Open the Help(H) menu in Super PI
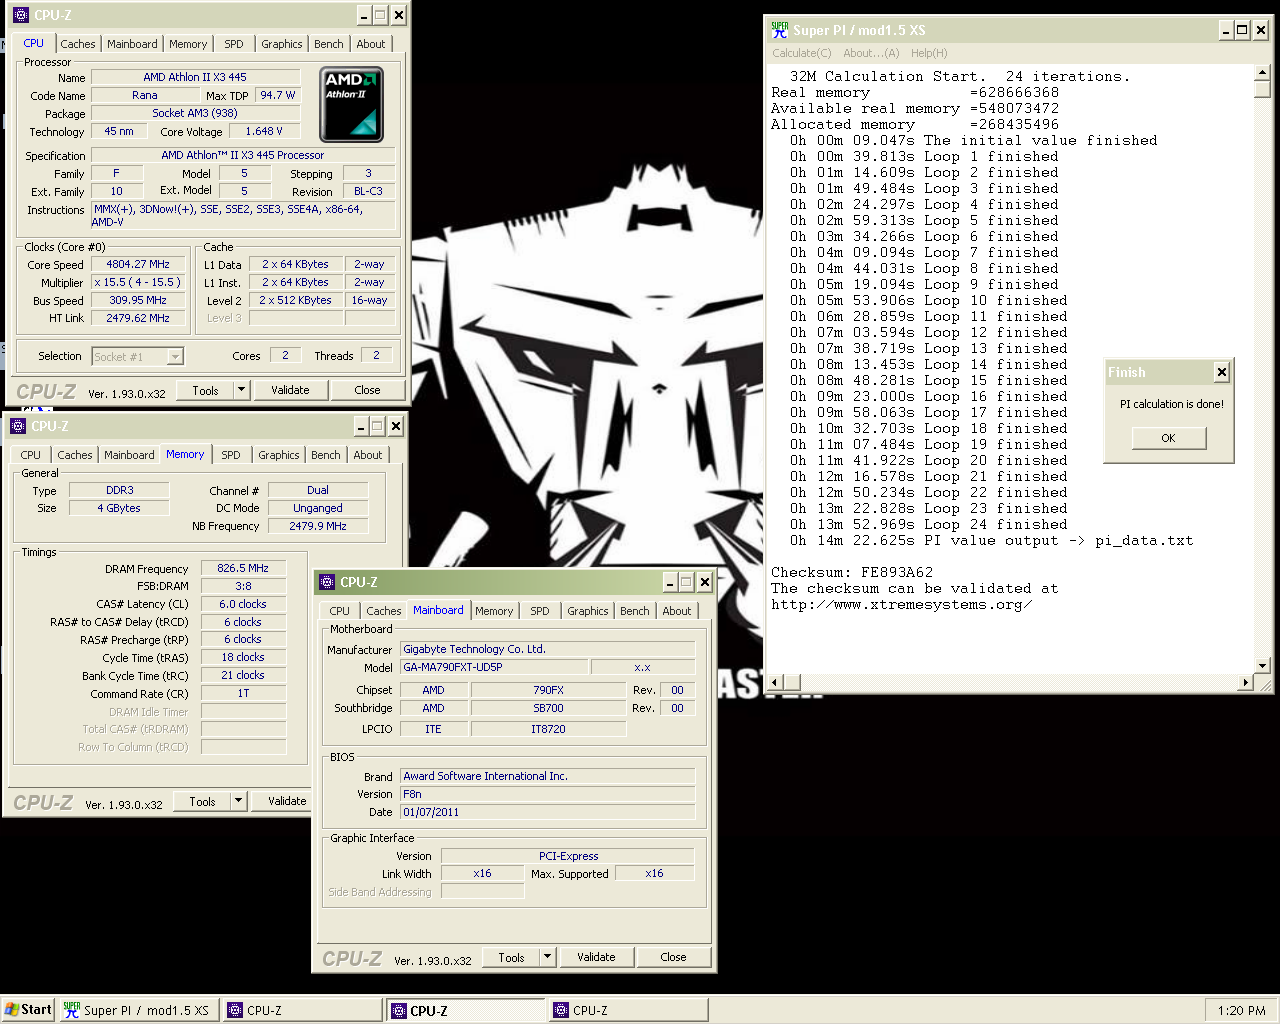The image size is (1280, 1024). pos(929,53)
